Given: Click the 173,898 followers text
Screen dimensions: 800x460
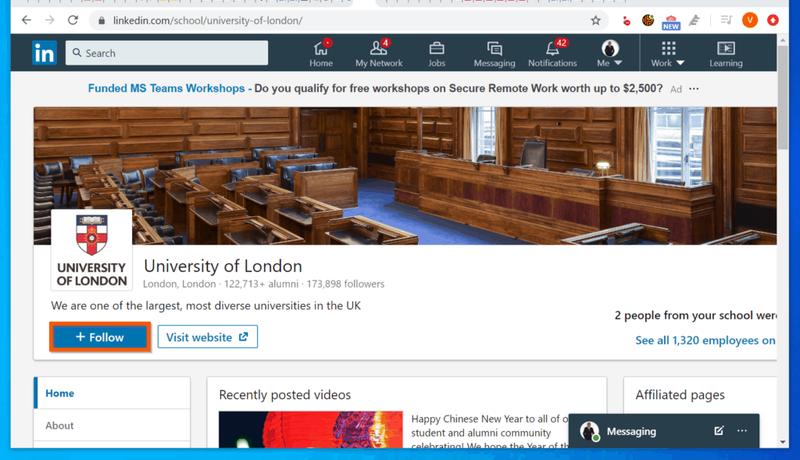Looking at the screenshot, I should (x=345, y=284).
